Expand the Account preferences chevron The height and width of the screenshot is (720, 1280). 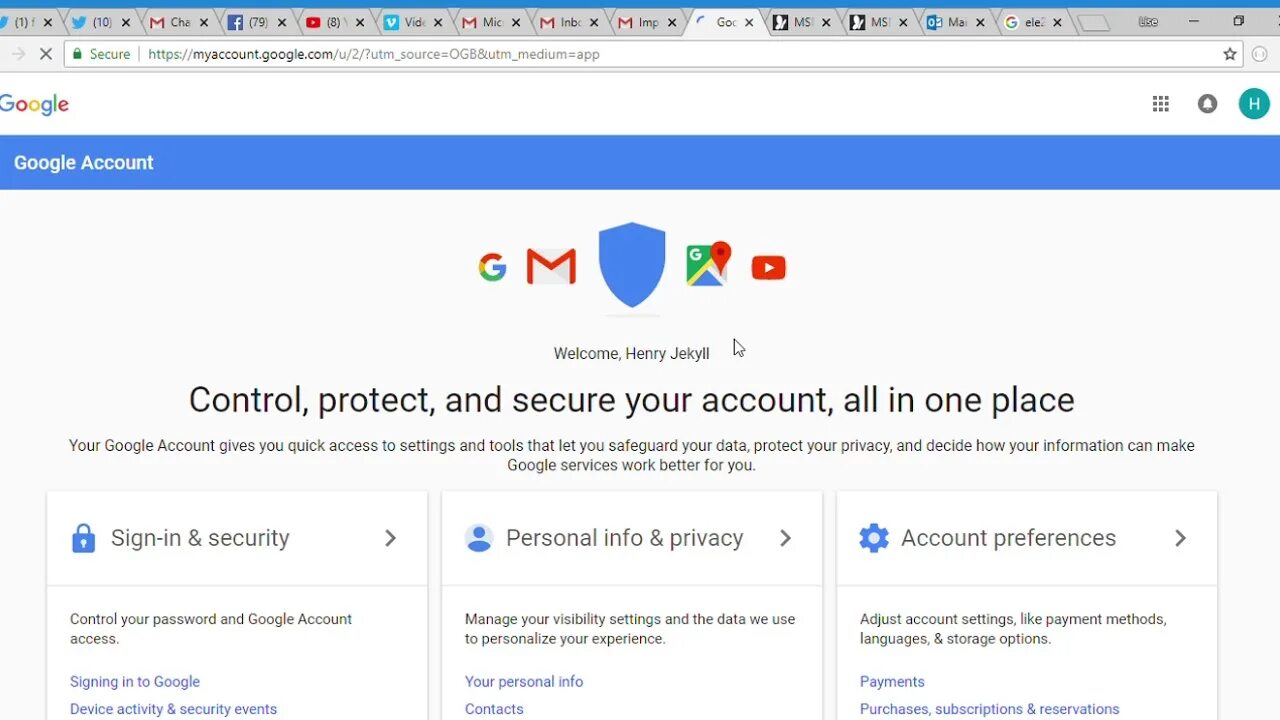click(x=1180, y=538)
